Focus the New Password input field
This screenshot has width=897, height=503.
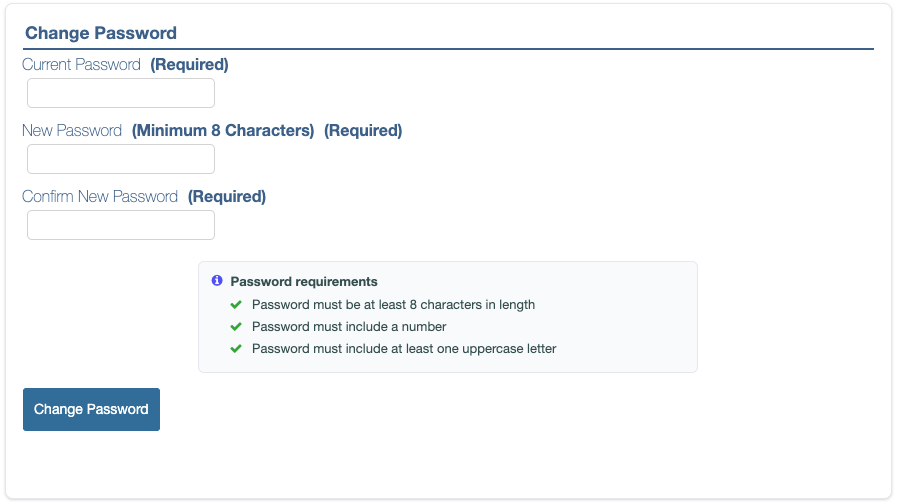coord(121,159)
